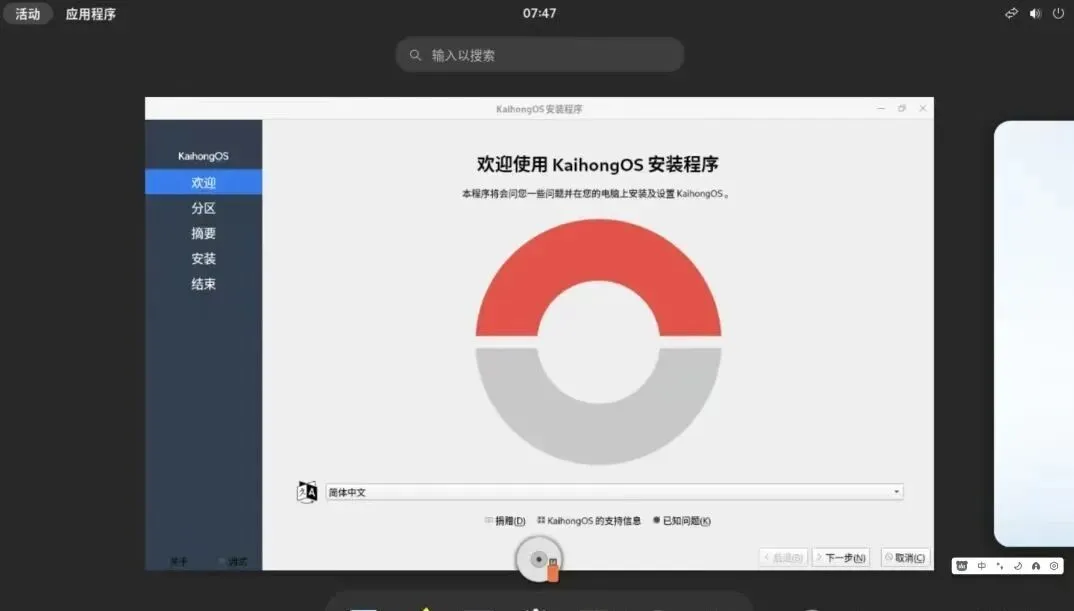Image resolution: width=1074 pixels, height=611 pixels.
Task: Select the 结束 step in installer sidebar
Action: click(x=203, y=284)
